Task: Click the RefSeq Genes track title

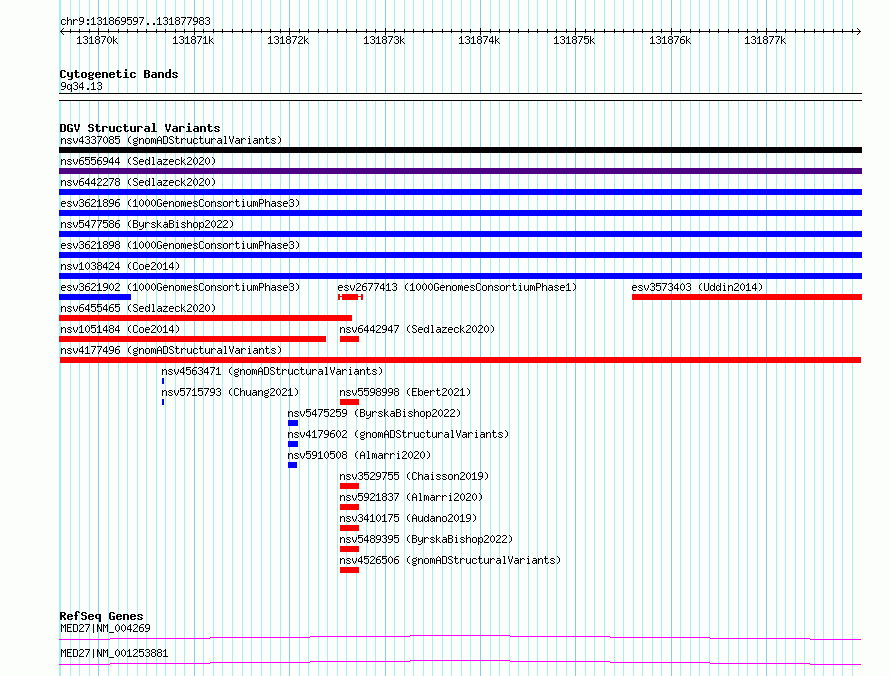Action: (x=101, y=616)
